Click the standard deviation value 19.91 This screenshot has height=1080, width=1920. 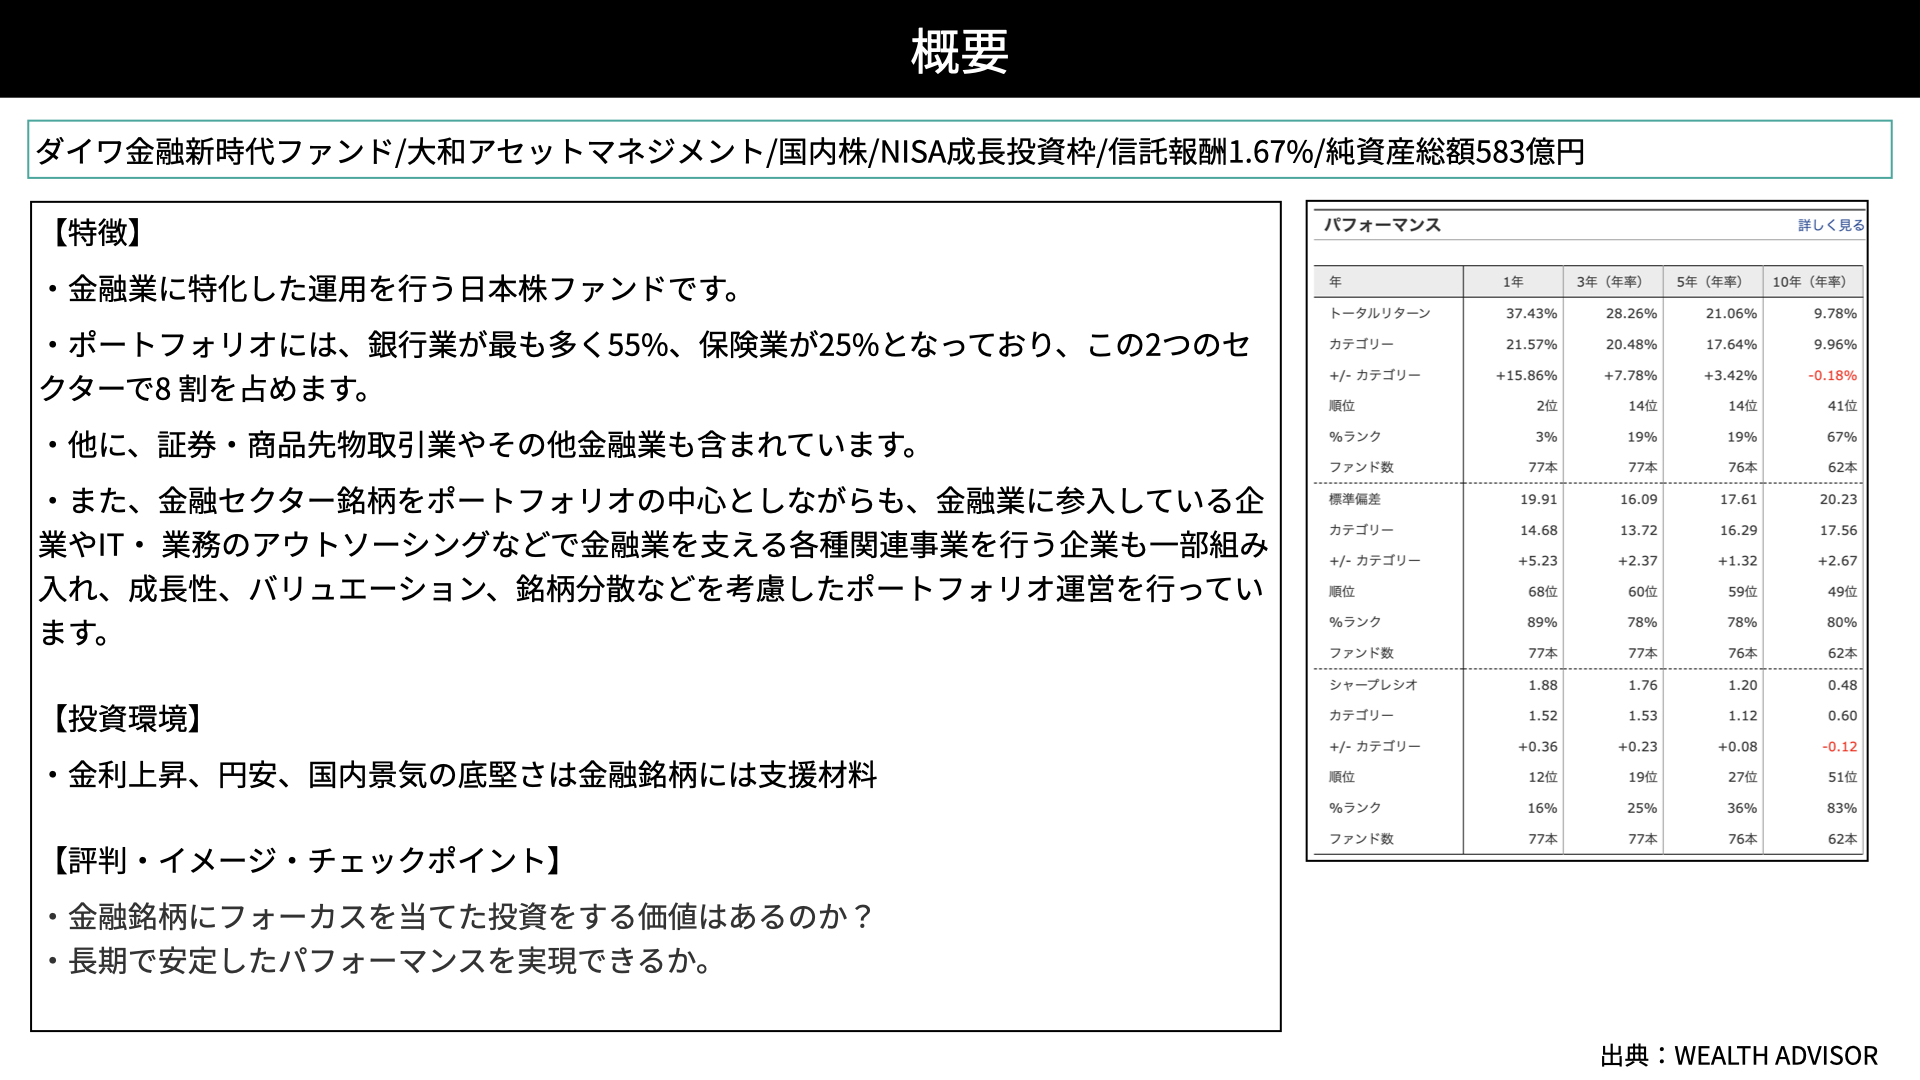(1538, 499)
